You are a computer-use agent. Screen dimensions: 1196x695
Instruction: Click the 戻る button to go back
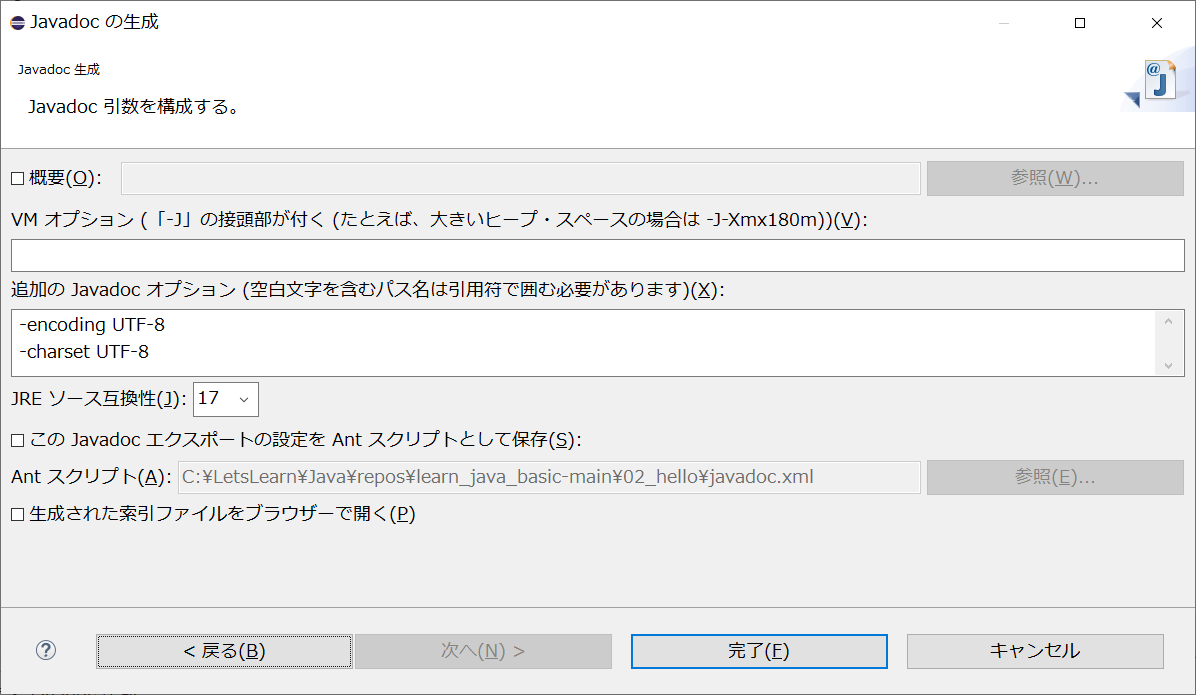pos(223,651)
